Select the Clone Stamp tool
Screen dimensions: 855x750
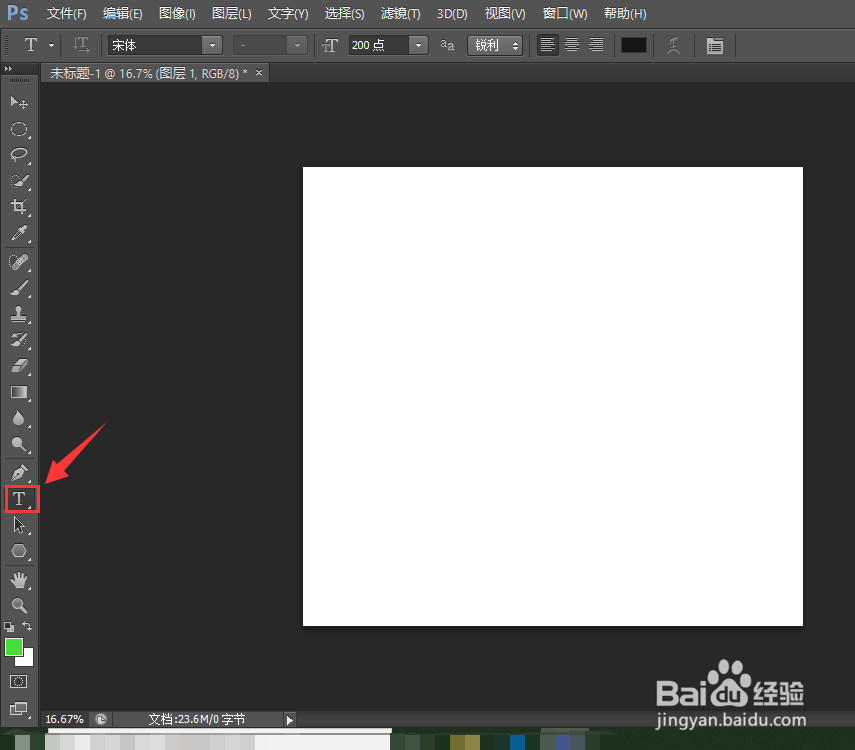19,314
